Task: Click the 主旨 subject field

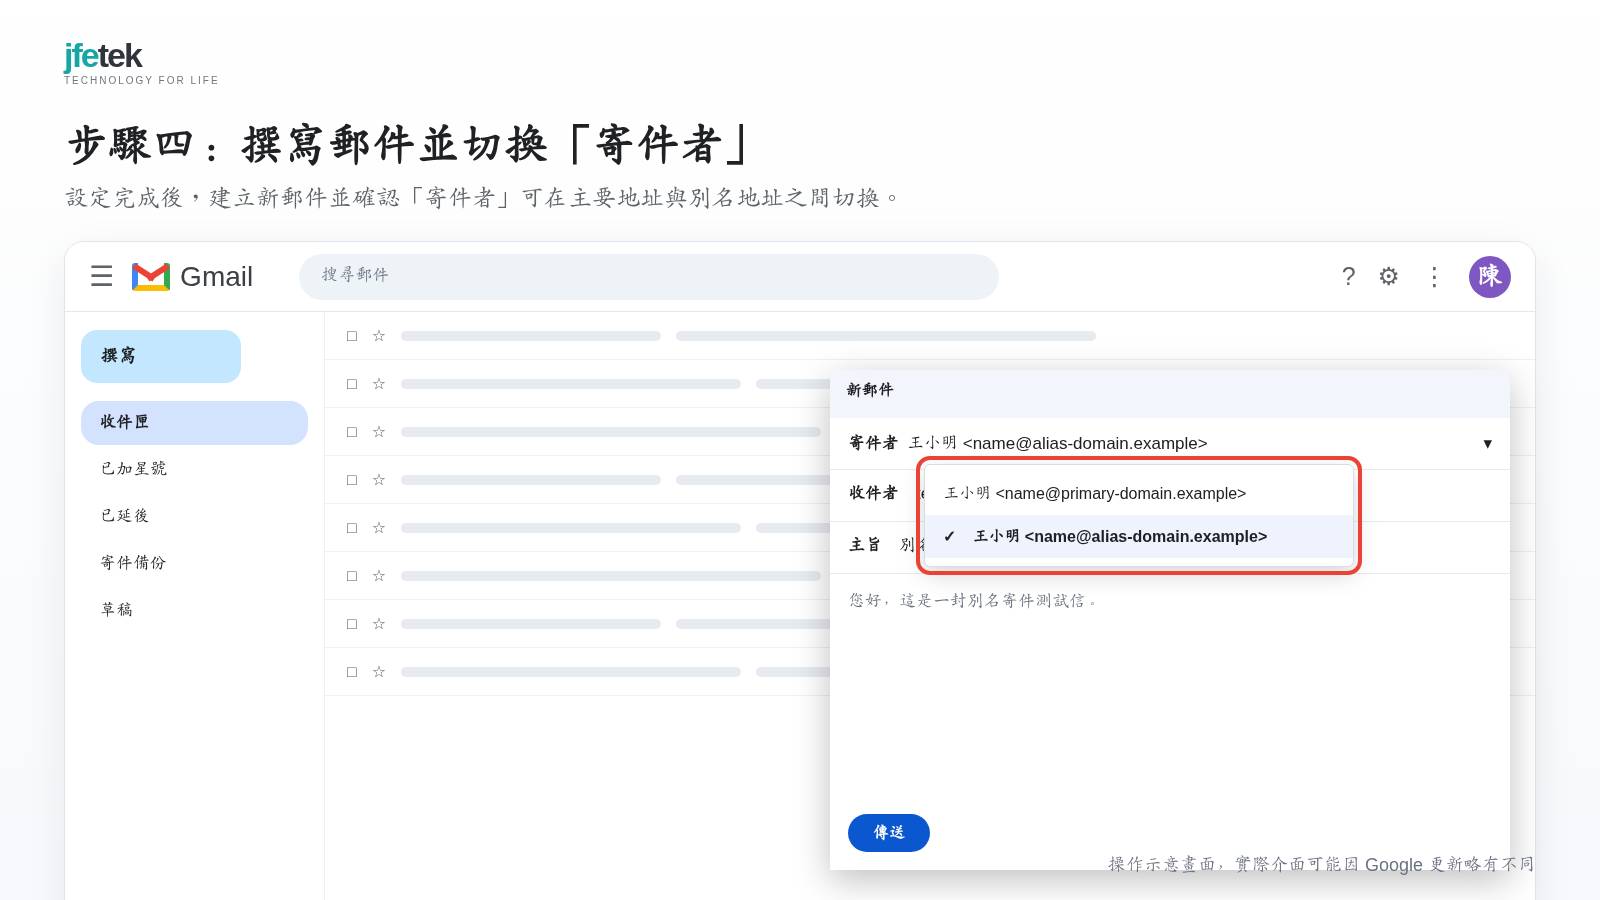Action: (1170, 547)
